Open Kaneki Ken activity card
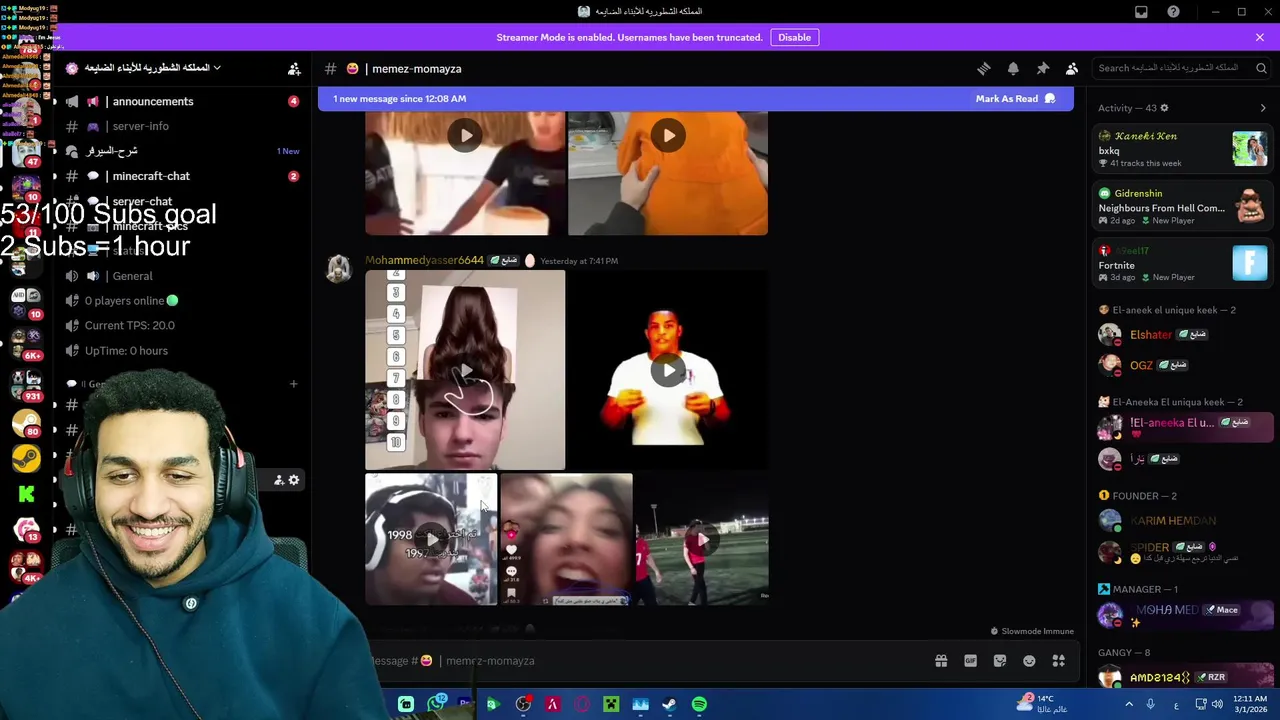The image size is (1280, 720). pyautogui.click(x=1182, y=150)
